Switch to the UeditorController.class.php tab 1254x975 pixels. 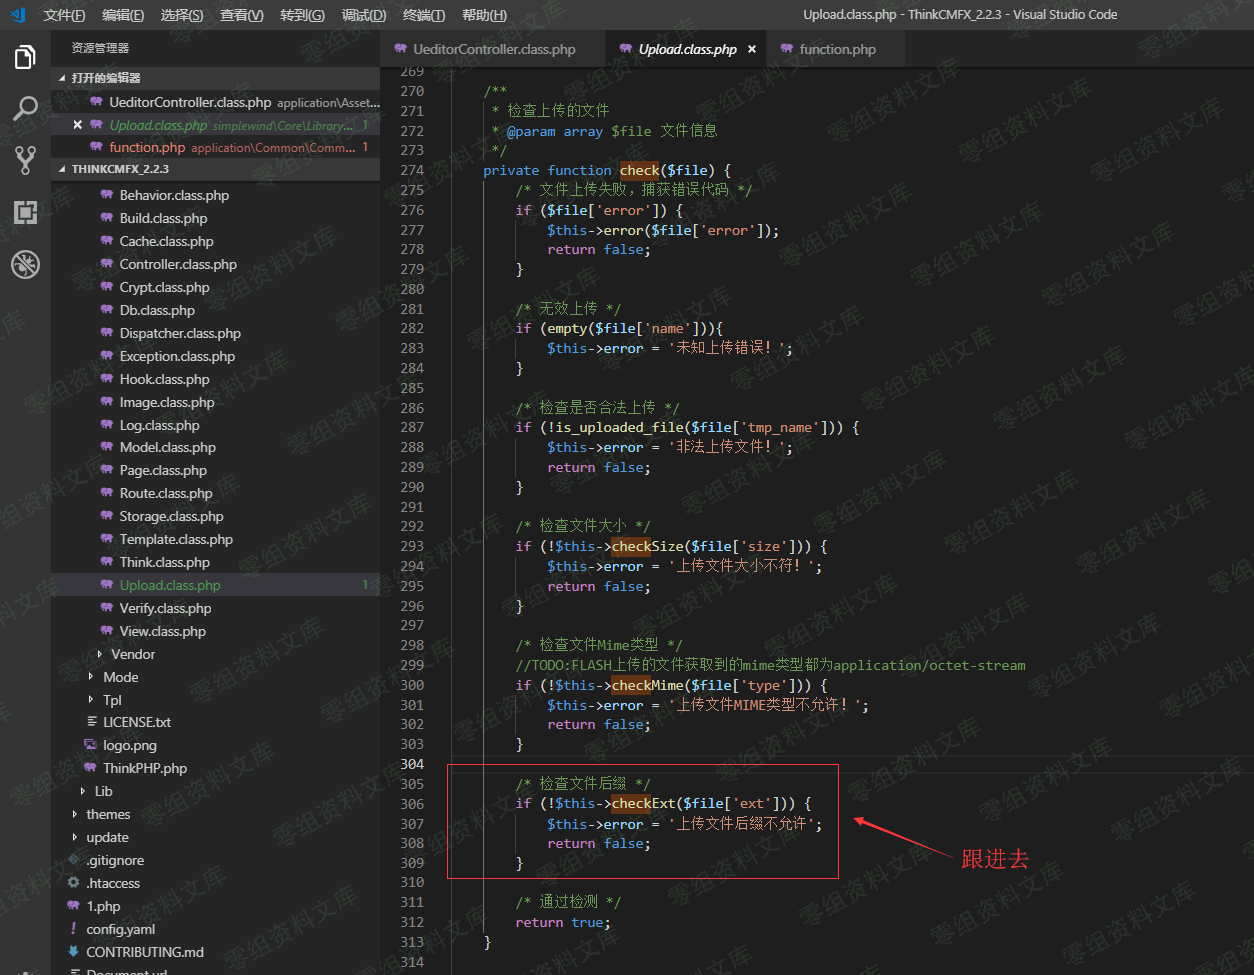(494, 49)
